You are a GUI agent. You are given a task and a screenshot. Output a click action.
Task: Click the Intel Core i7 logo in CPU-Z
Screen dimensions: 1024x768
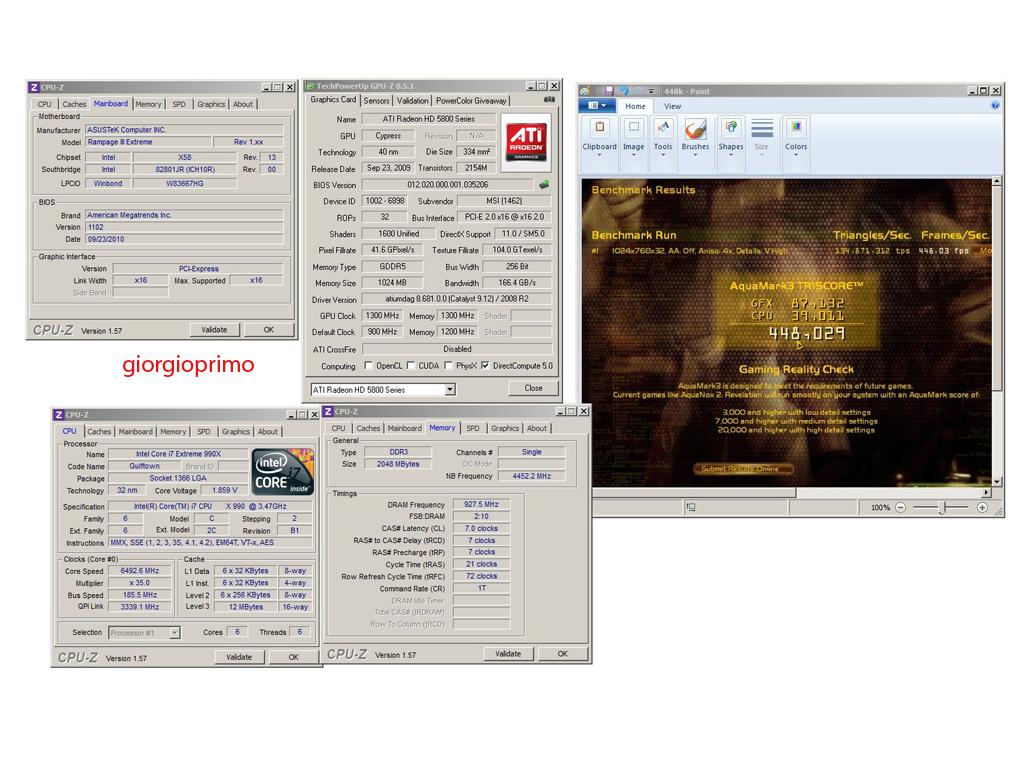(283, 472)
